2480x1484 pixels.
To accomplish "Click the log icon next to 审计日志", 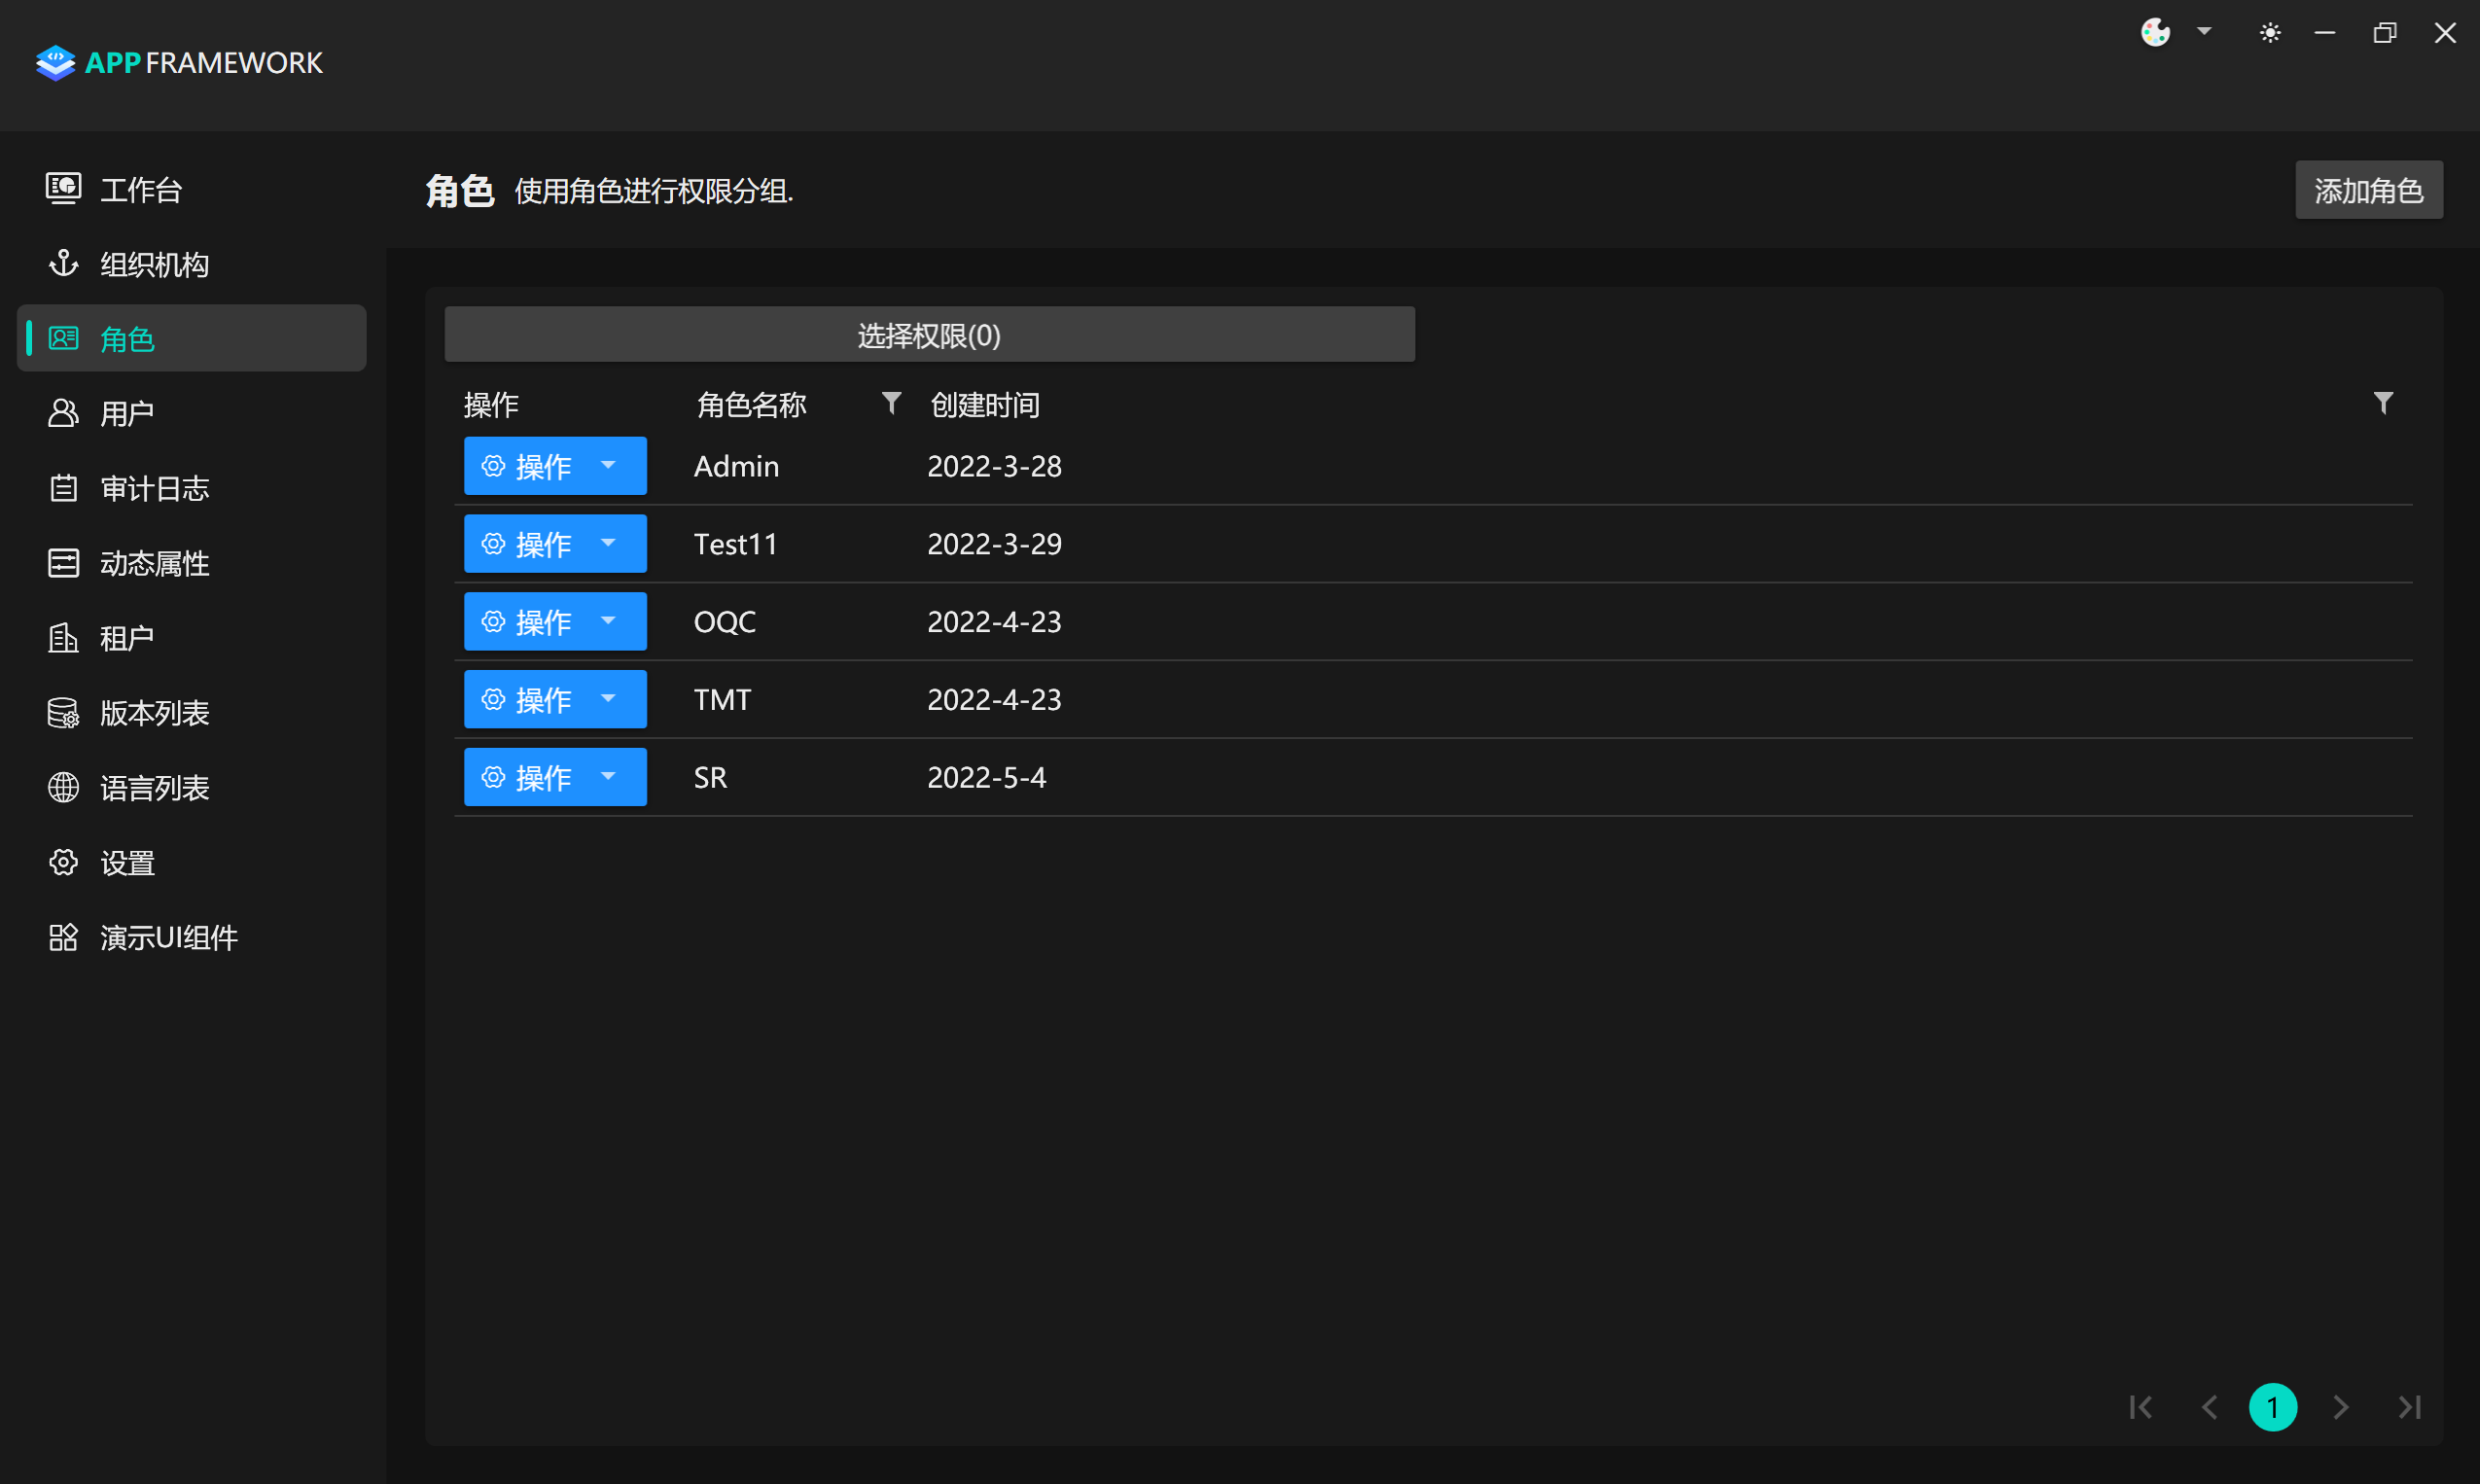I will point(63,488).
